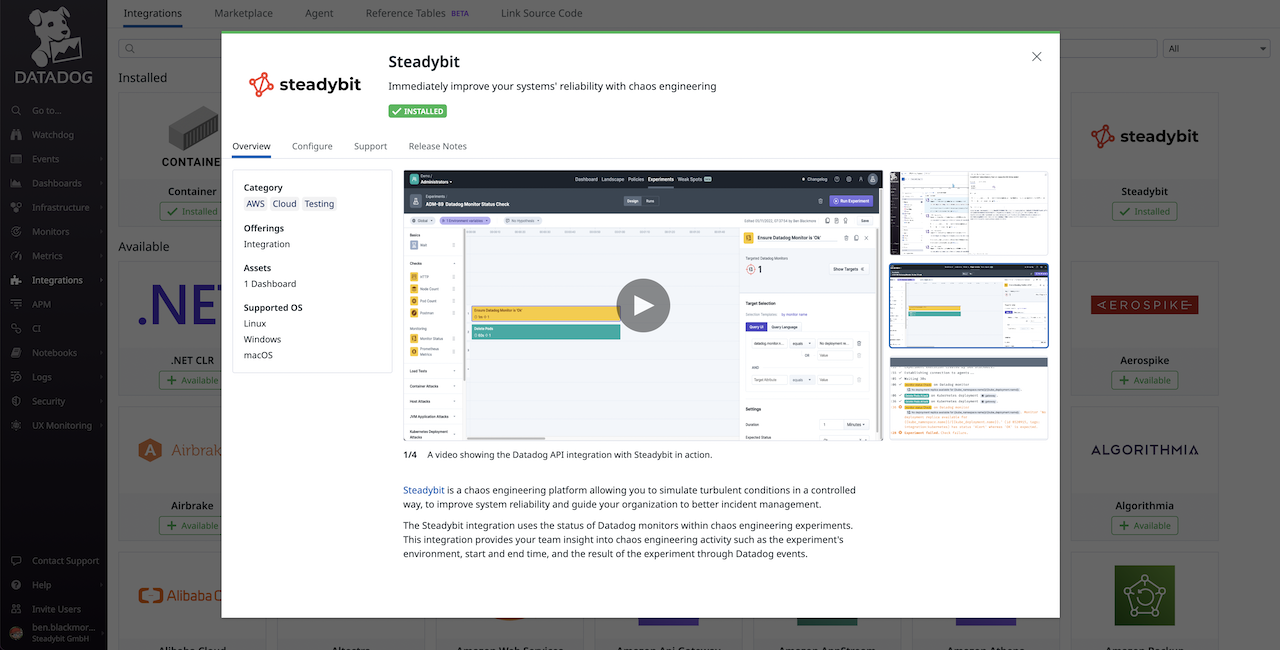Select the Integrations top tab
The height and width of the screenshot is (650, 1280).
pos(153,14)
